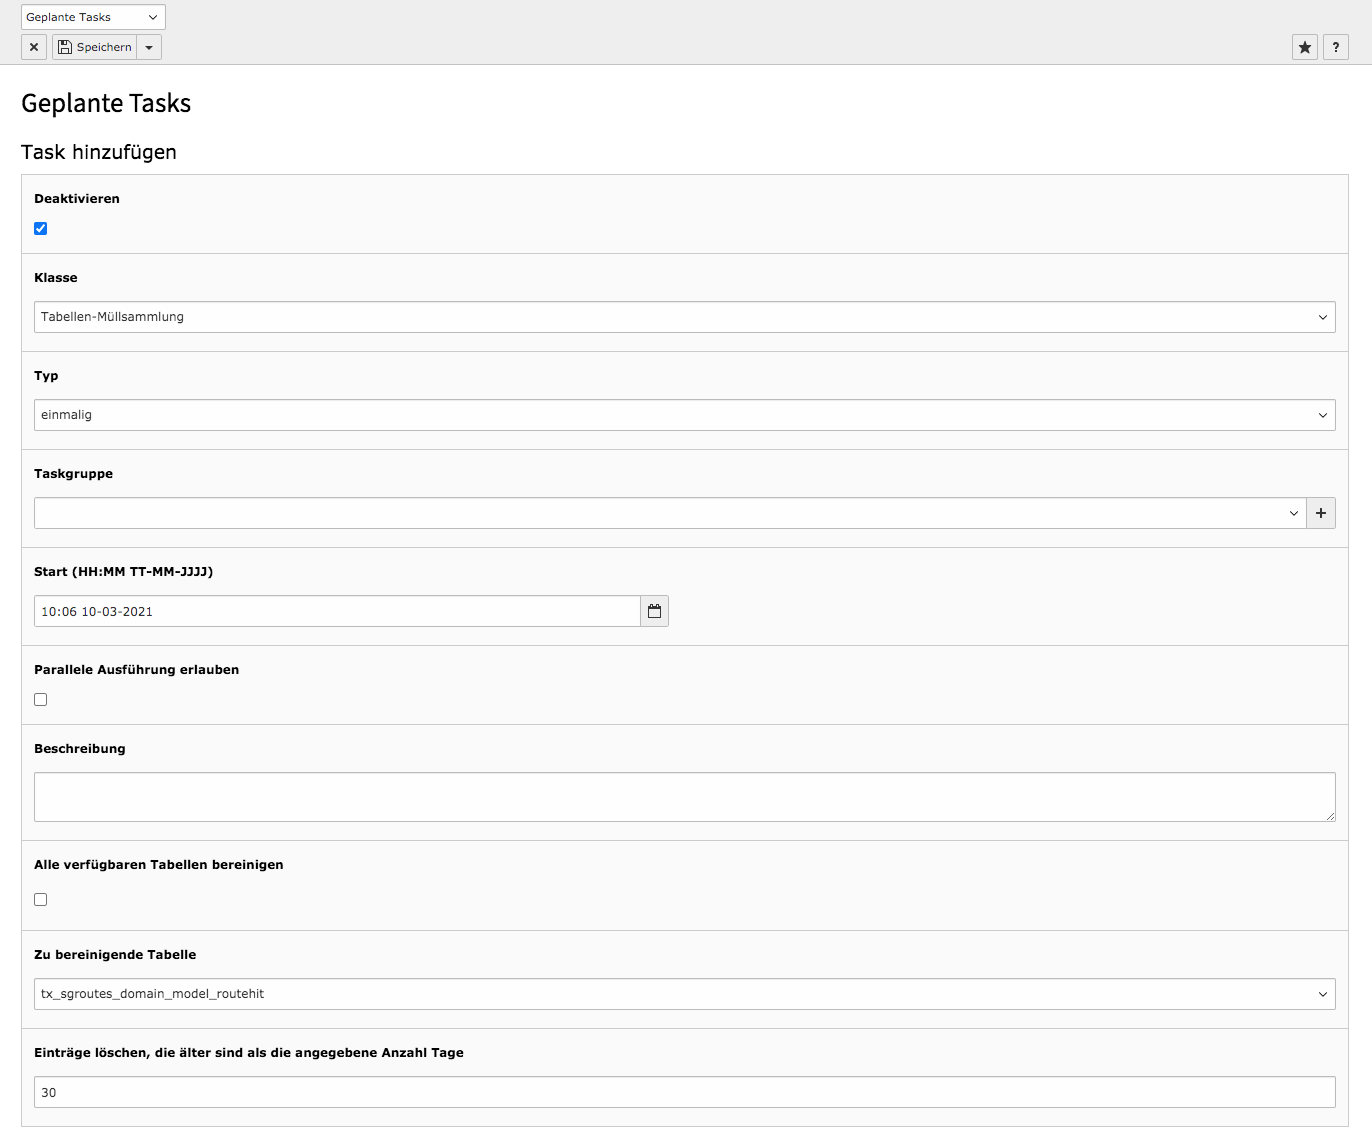Disable the Deaktivieren checkbox
This screenshot has height=1138, width=1372.
40,228
